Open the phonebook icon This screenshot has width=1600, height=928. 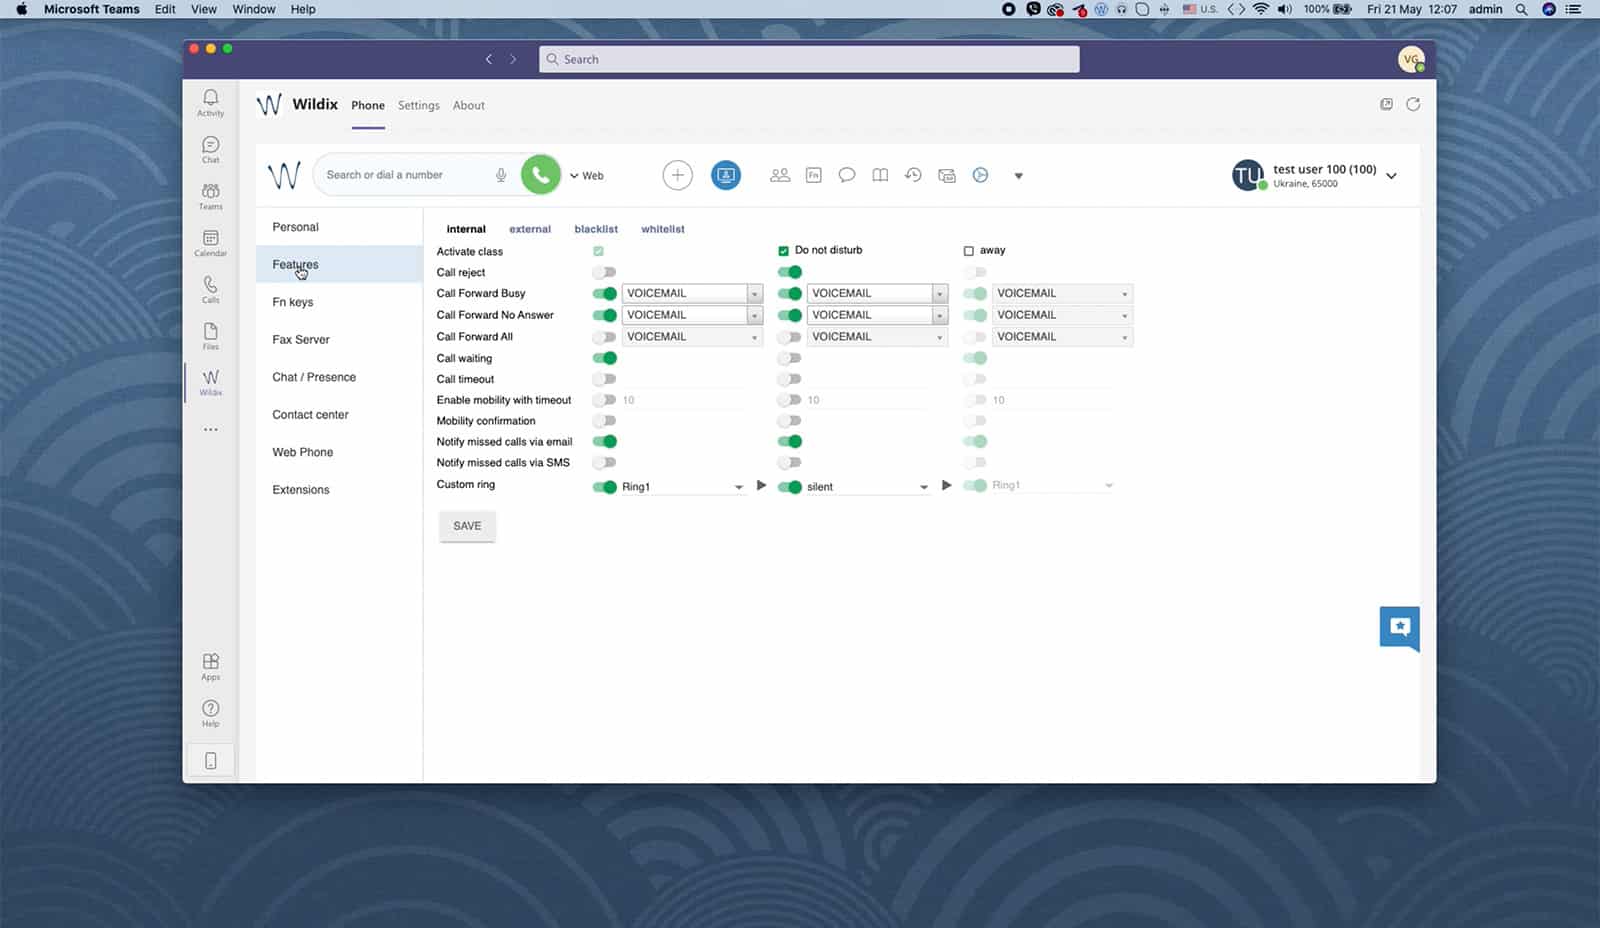(880, 175)
